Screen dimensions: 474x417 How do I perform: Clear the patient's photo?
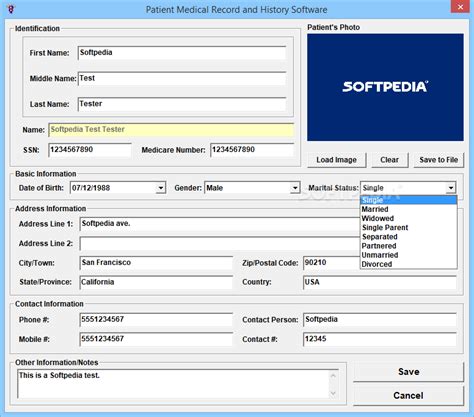[x=389, y=160]
